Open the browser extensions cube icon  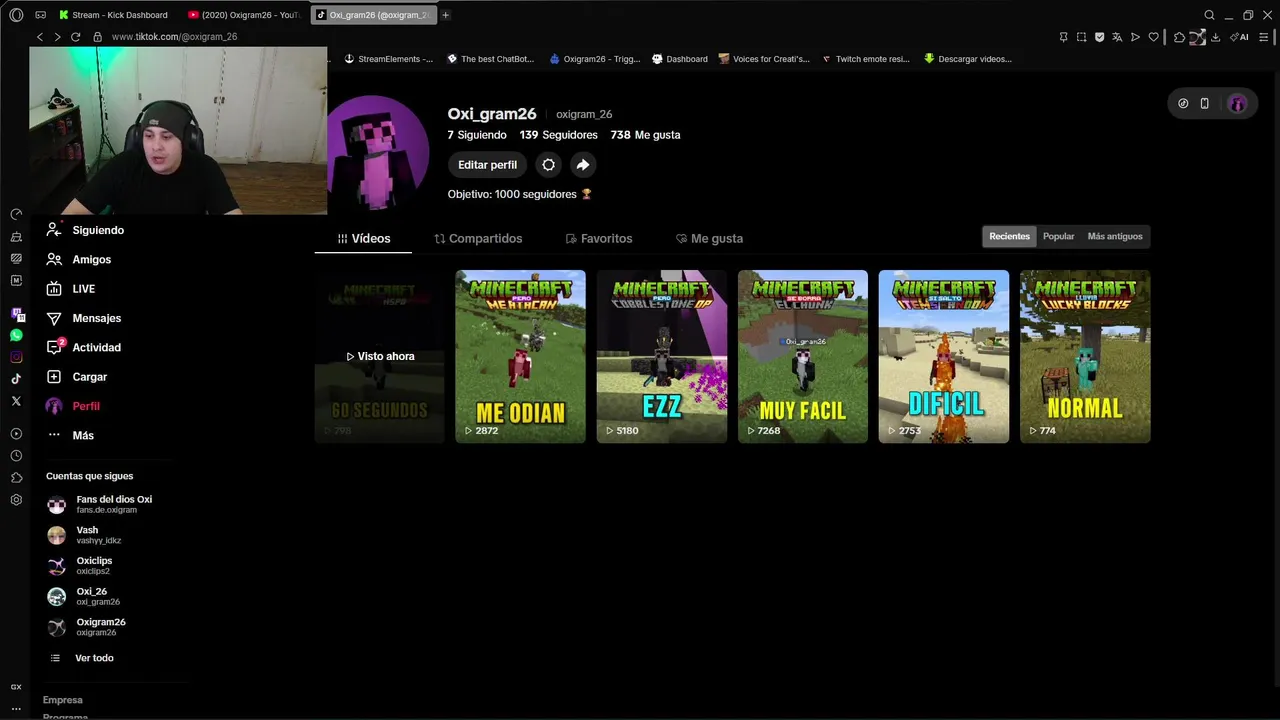point(1179,37)
